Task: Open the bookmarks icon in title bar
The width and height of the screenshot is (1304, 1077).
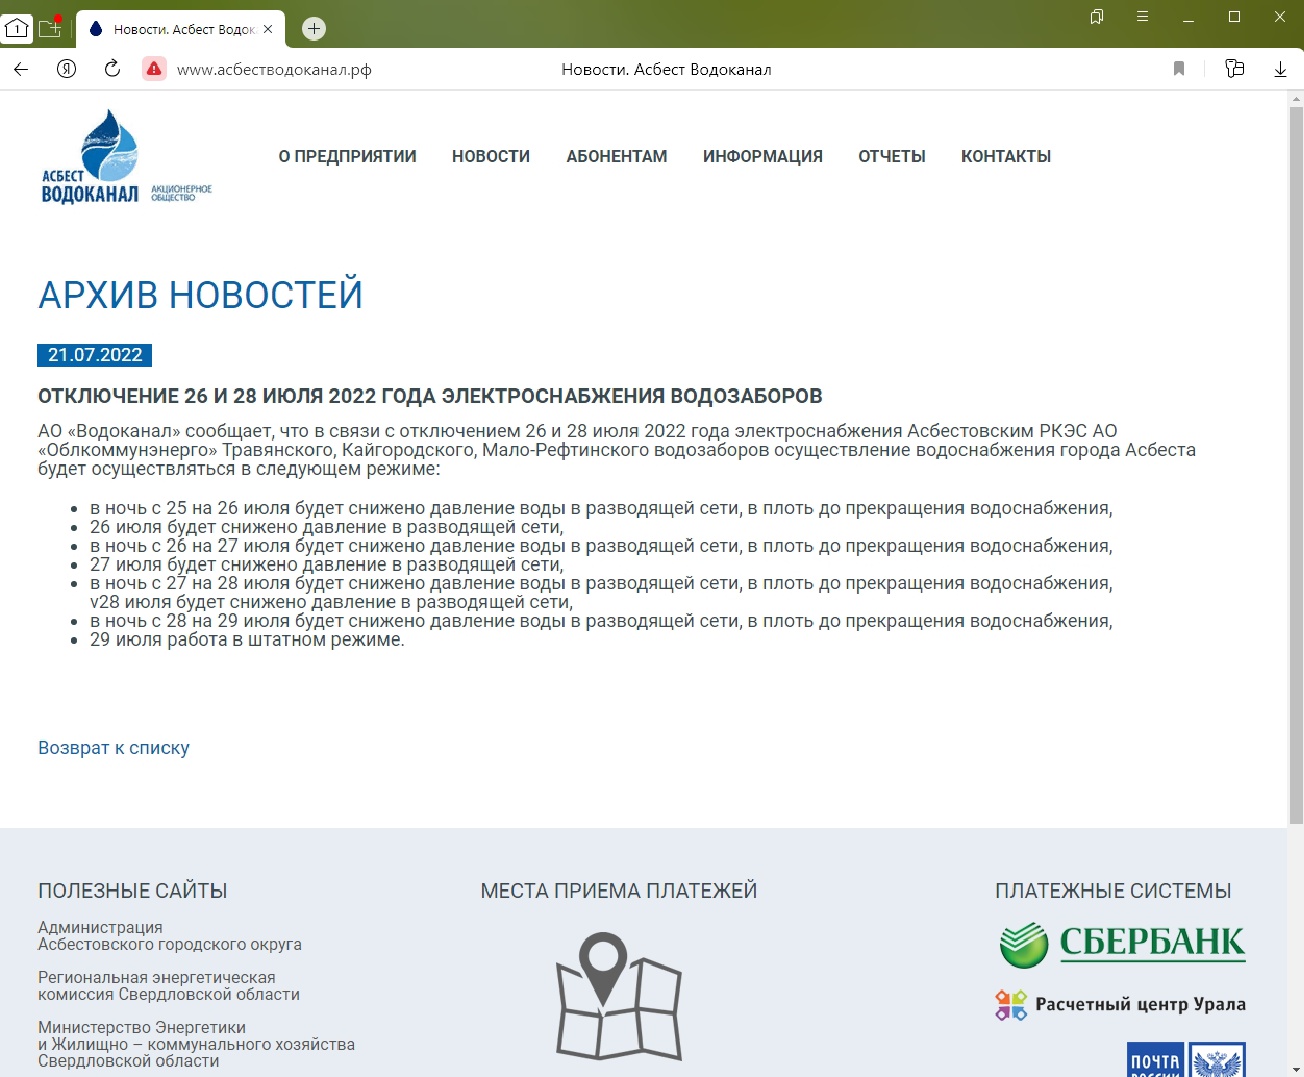Action: coord(1097,17)
